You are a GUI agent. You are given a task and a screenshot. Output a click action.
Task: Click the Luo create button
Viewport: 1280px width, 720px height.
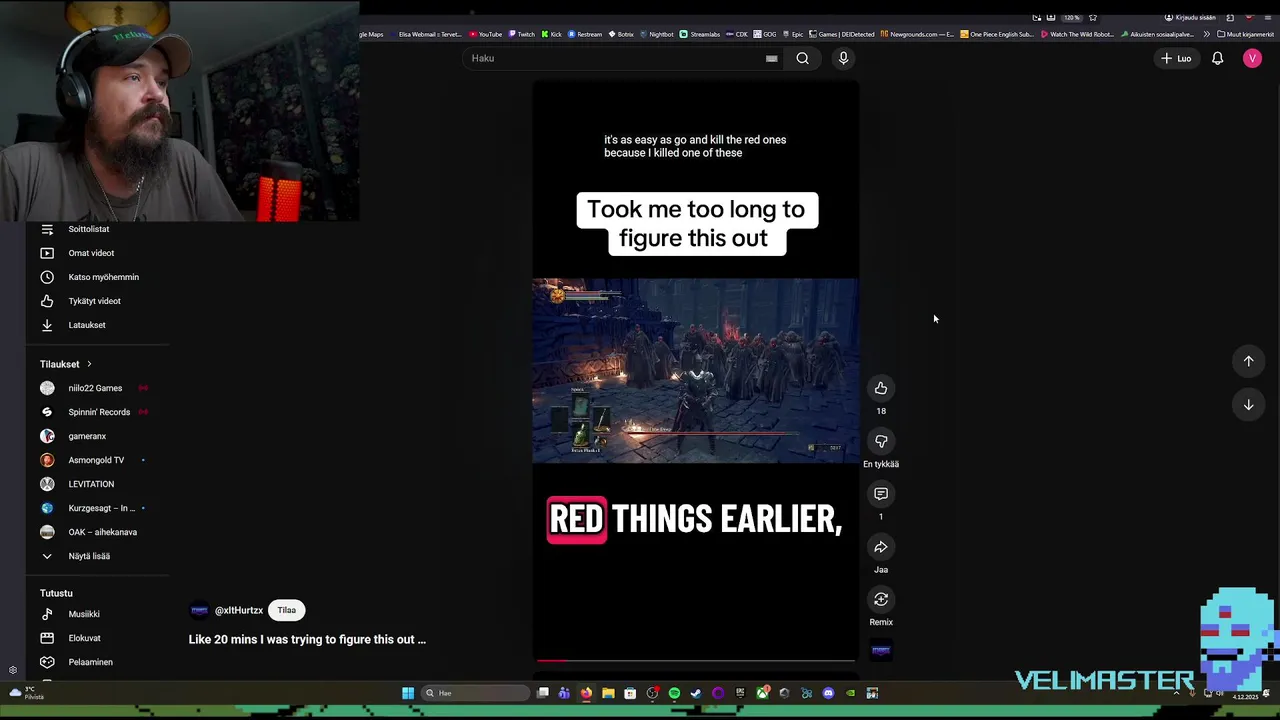(x=1176, y=58)
